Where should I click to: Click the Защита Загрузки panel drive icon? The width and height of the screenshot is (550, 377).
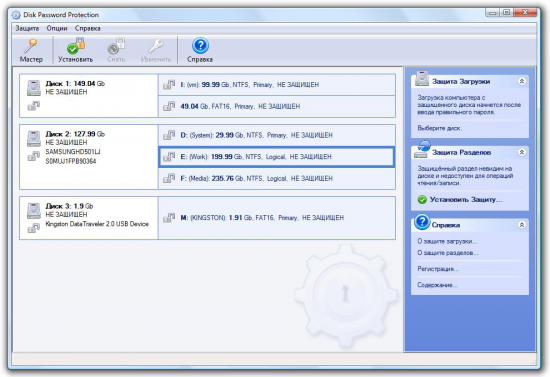click(422, 79)
